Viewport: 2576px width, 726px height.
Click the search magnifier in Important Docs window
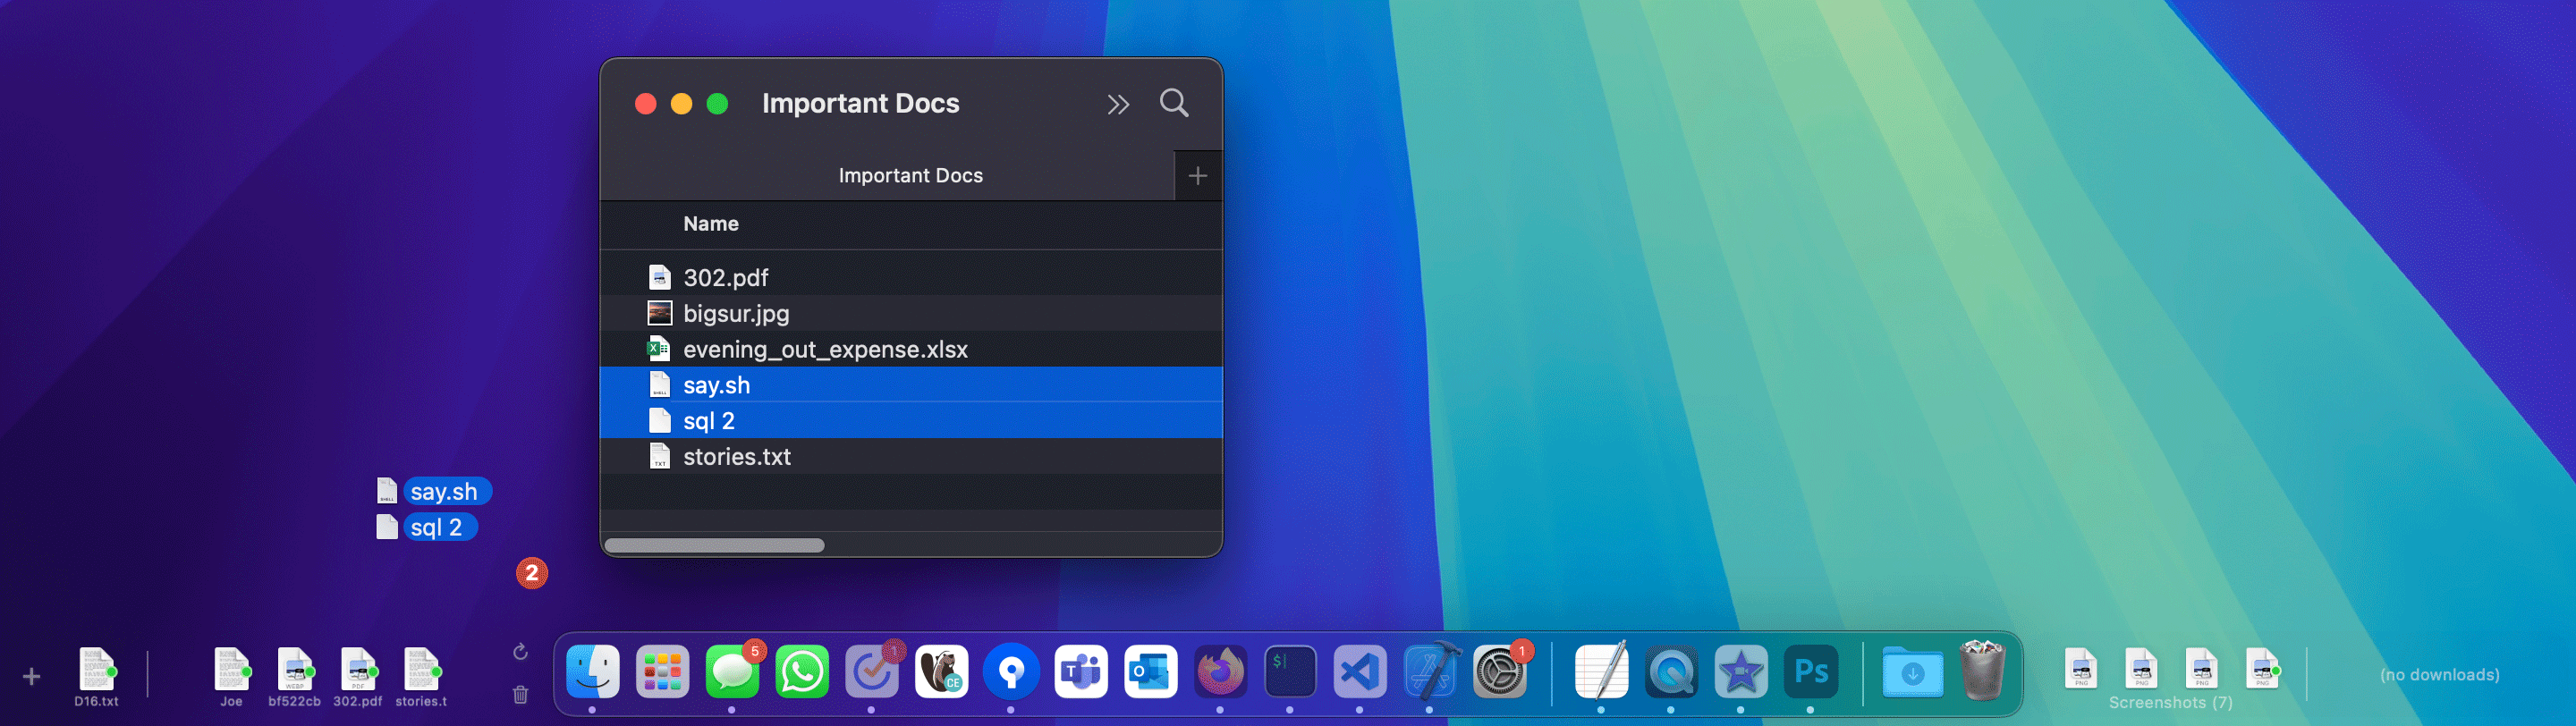pos(1174,103)
